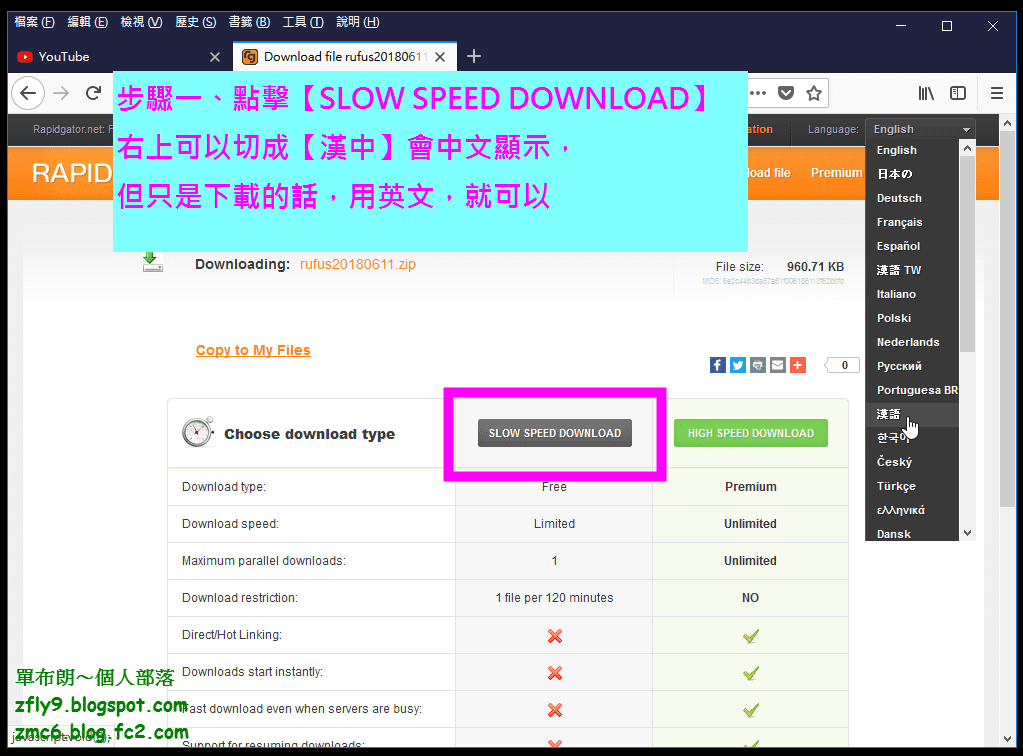1023x756 pixels.
Task: Click the HIGH SPEED DOWNLOAD button
Action: [x=750, y=433]
